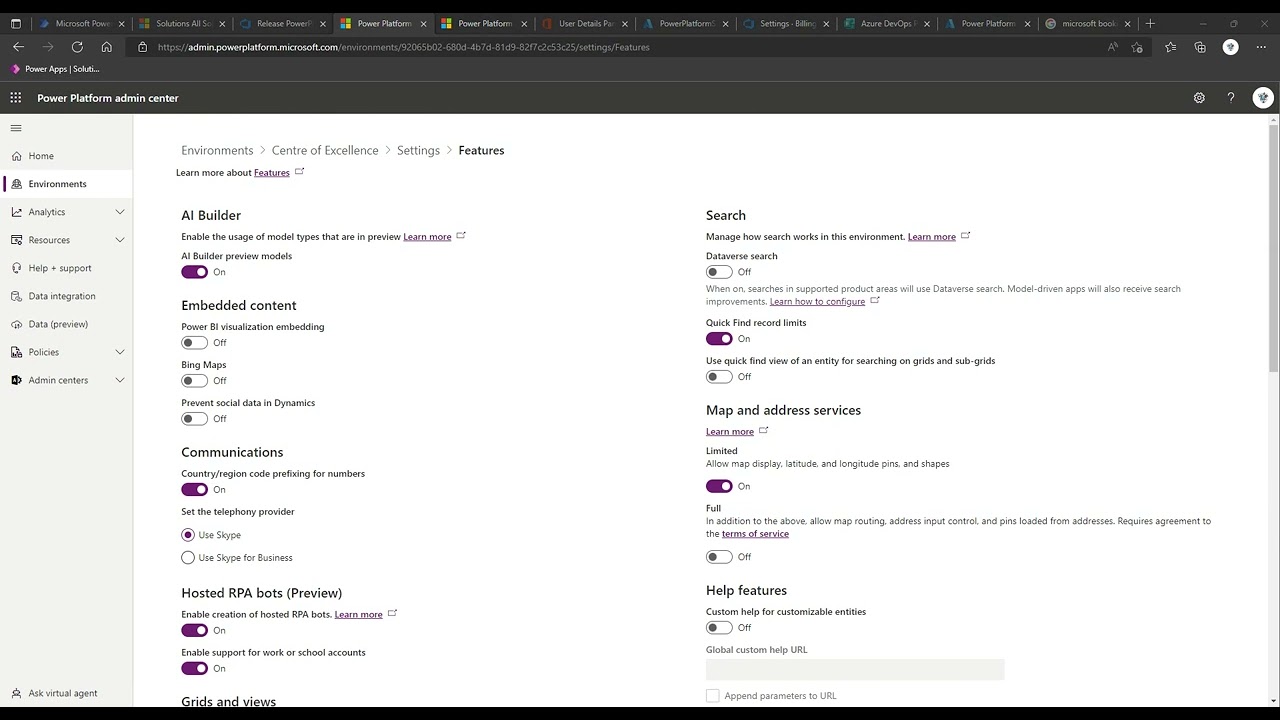Switch to the Settings - Billing browser tab
Image resolution: width=1280 pixels, height=720 pixels.
pos(785,23)
